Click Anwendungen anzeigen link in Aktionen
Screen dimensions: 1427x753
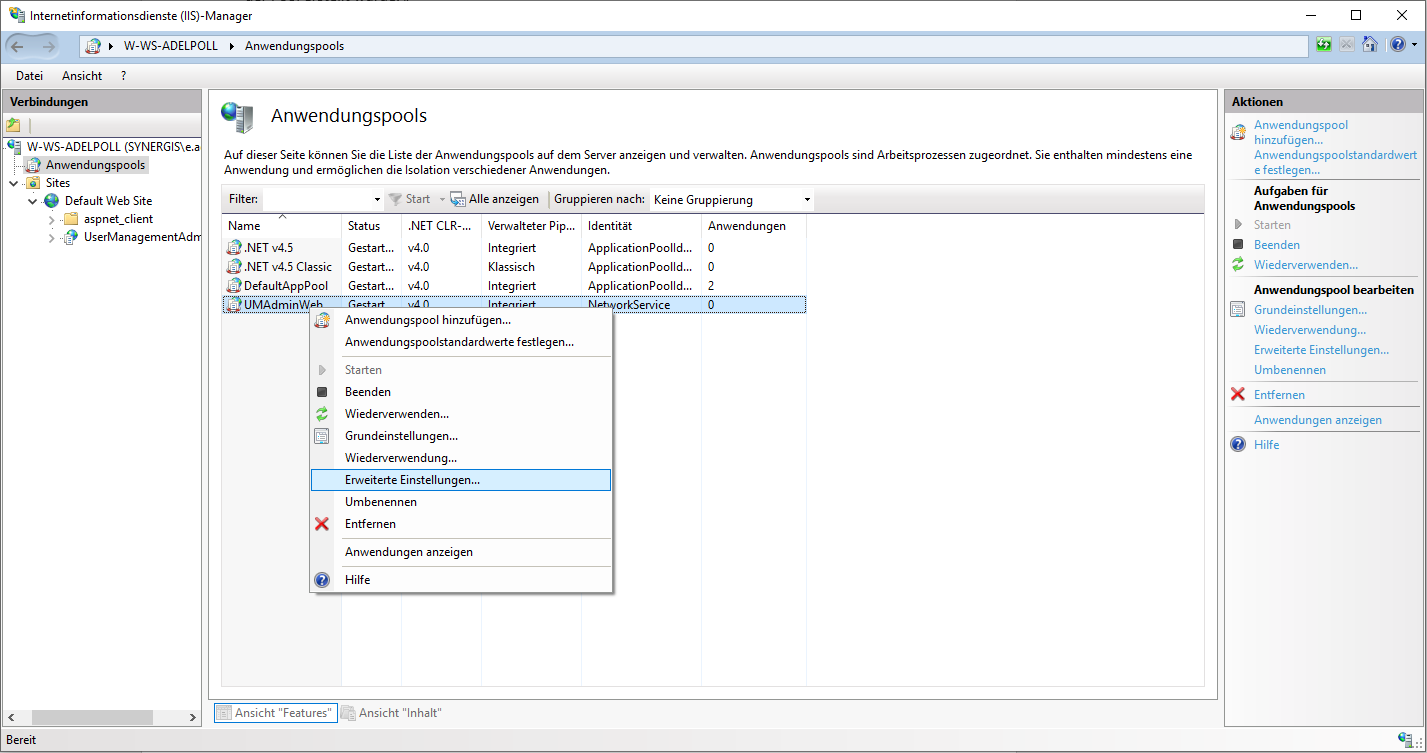1317,420
